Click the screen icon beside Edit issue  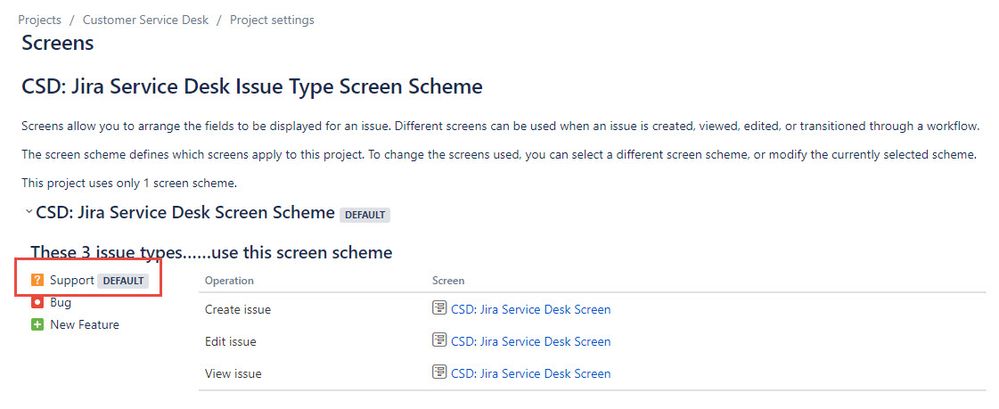(439, 341)
